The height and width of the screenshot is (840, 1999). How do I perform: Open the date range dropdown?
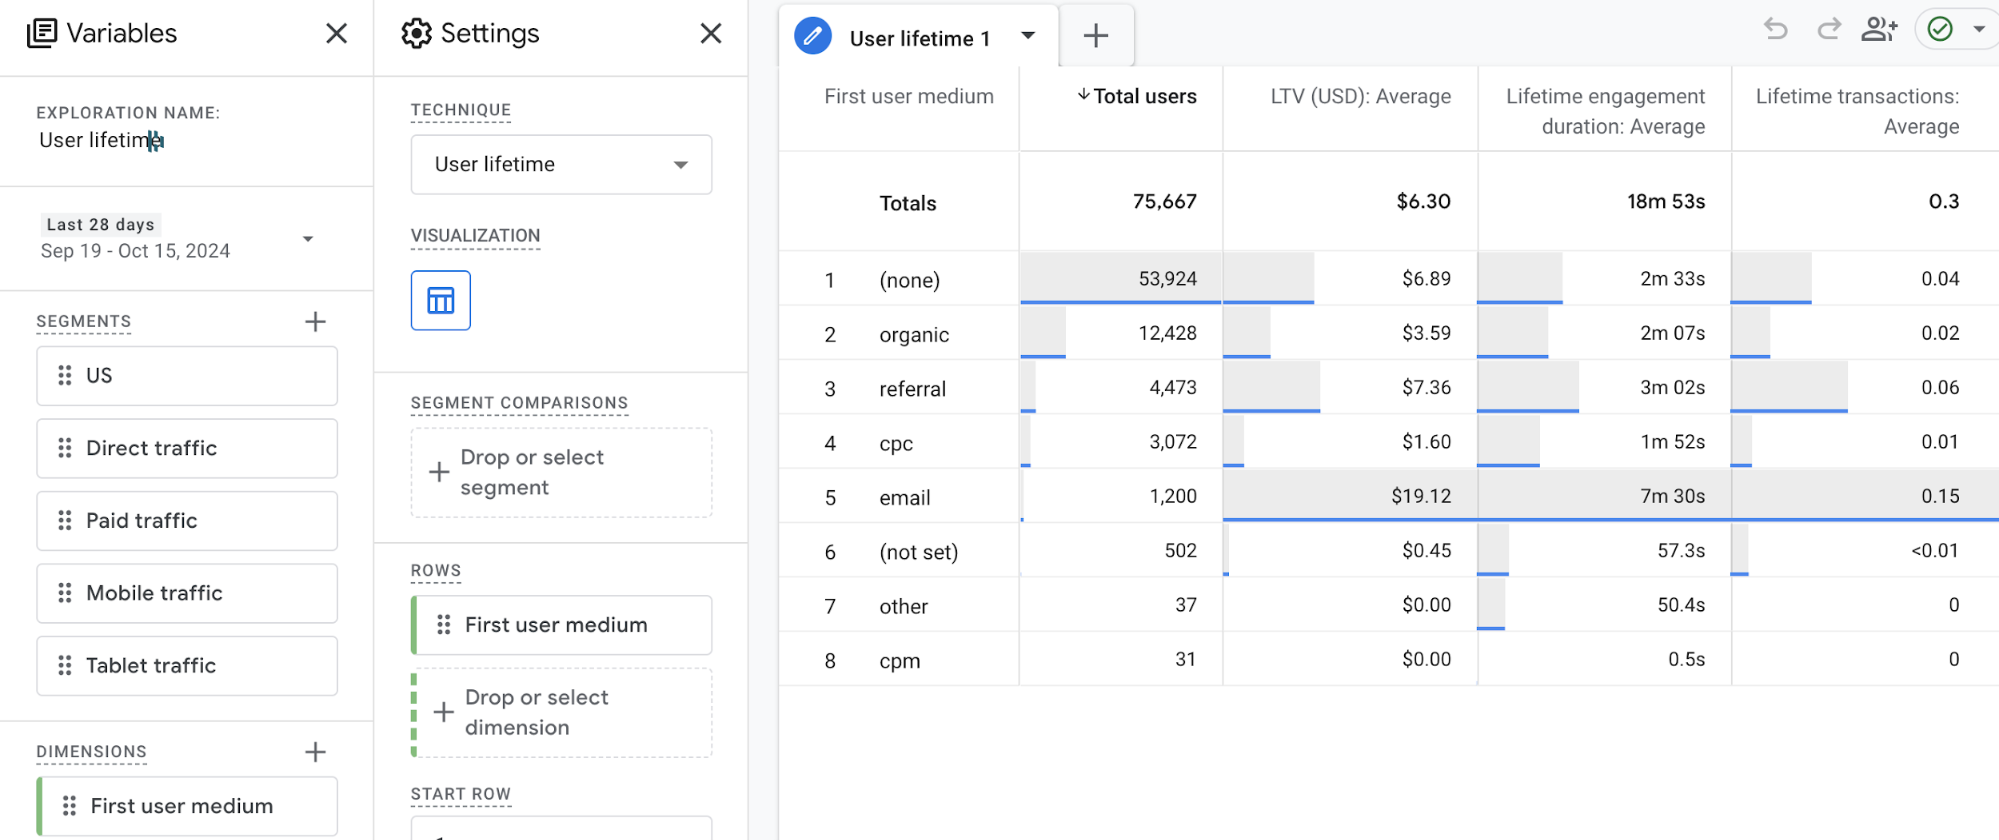[308, 239]
